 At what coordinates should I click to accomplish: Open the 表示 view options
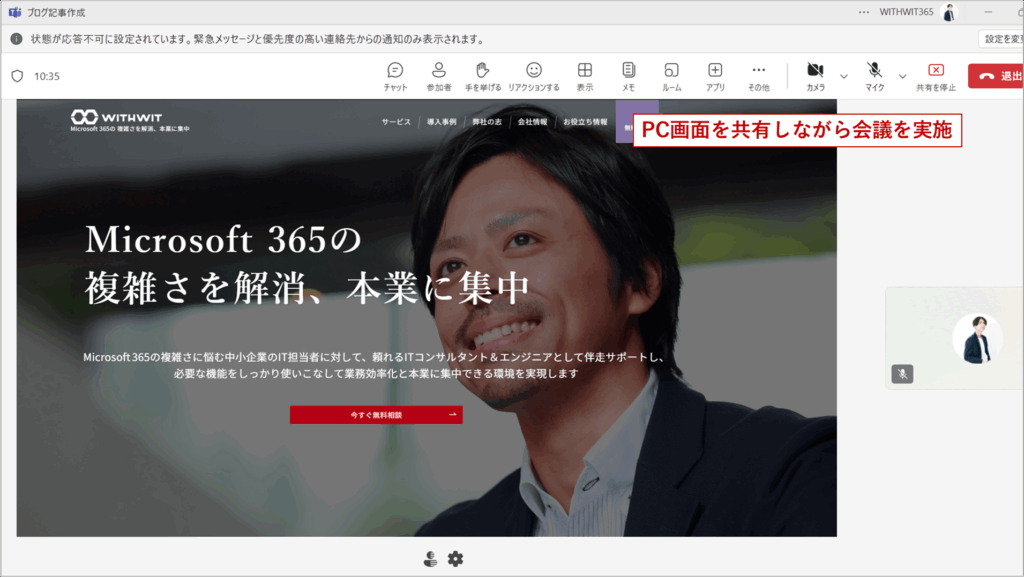coord(584,76)
